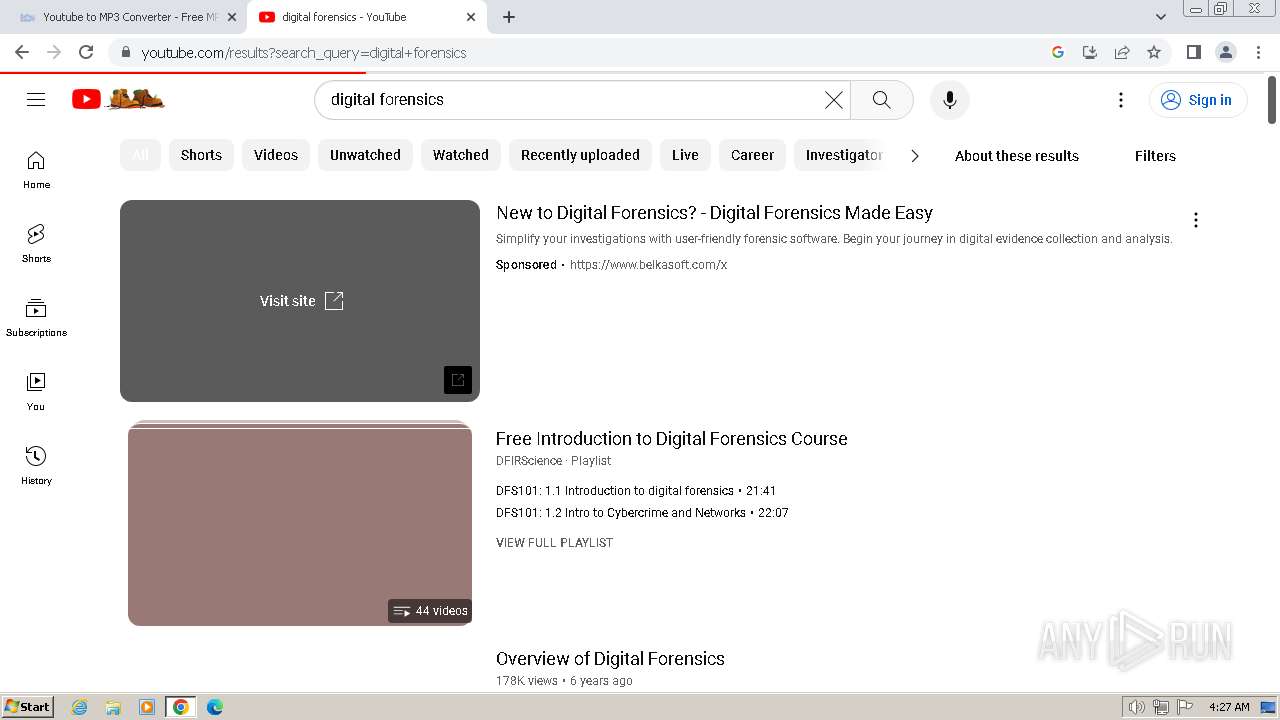The width and height of the screenshot is (1280, 720).
Task: Open Overview of Digital Forensics video
Action: [610, 659]
